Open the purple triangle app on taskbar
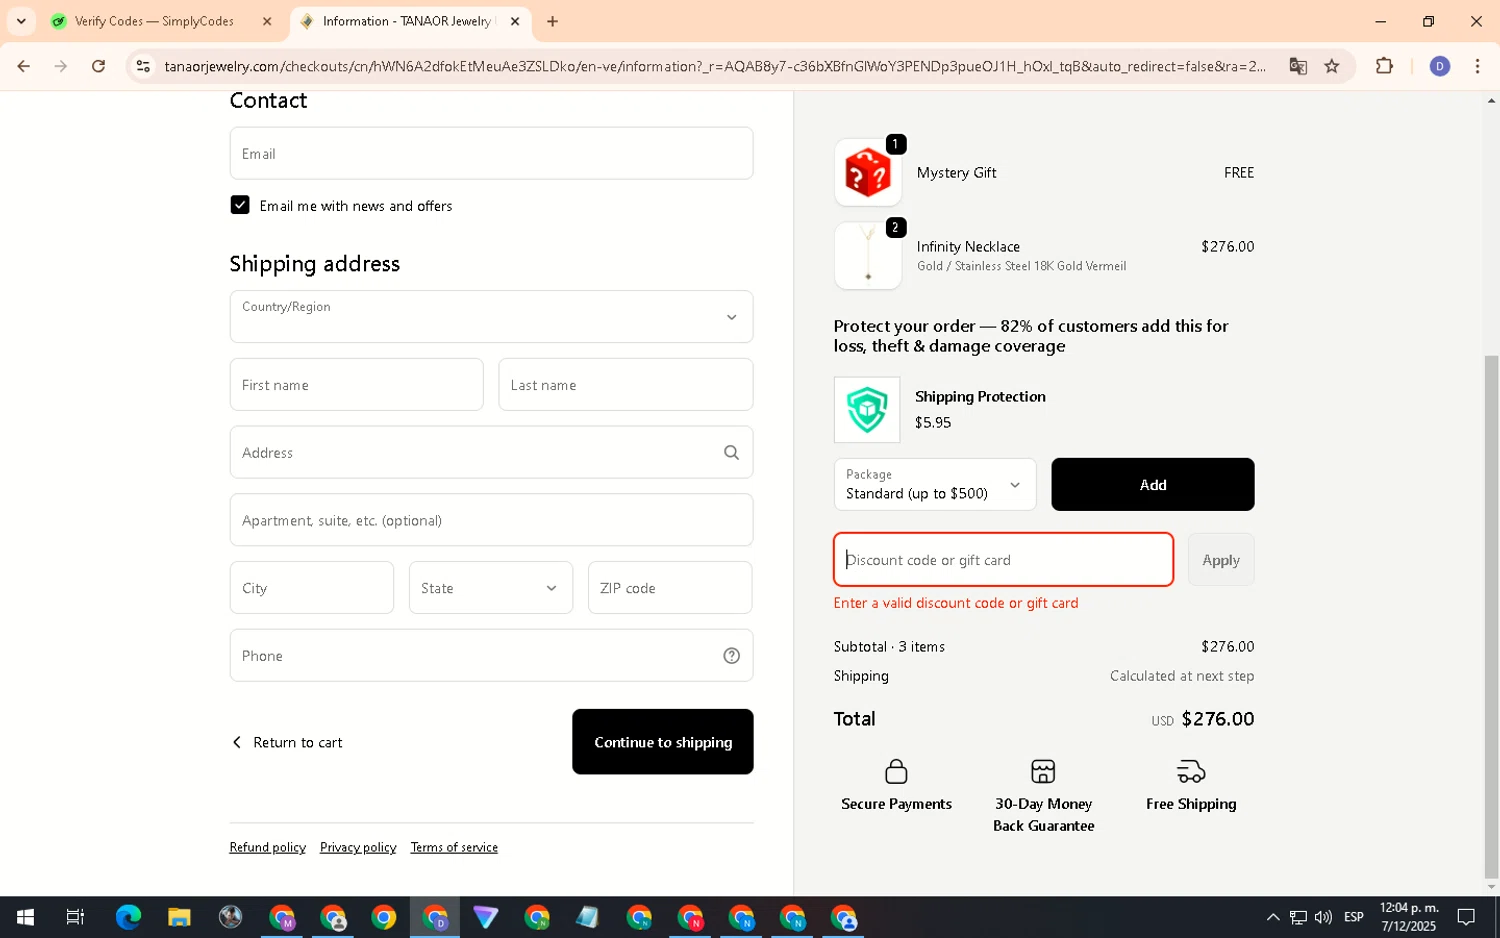The image size is (1500, 938). pos(486,917)
